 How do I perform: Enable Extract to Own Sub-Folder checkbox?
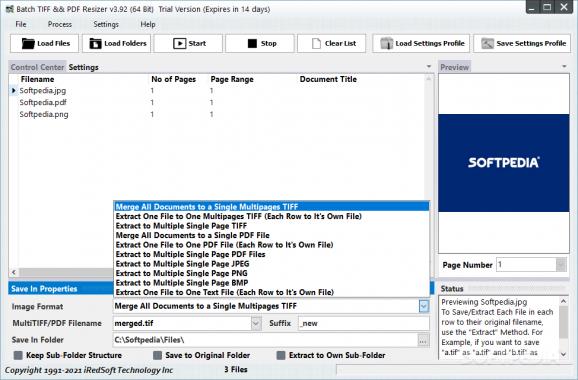[281, 355]
